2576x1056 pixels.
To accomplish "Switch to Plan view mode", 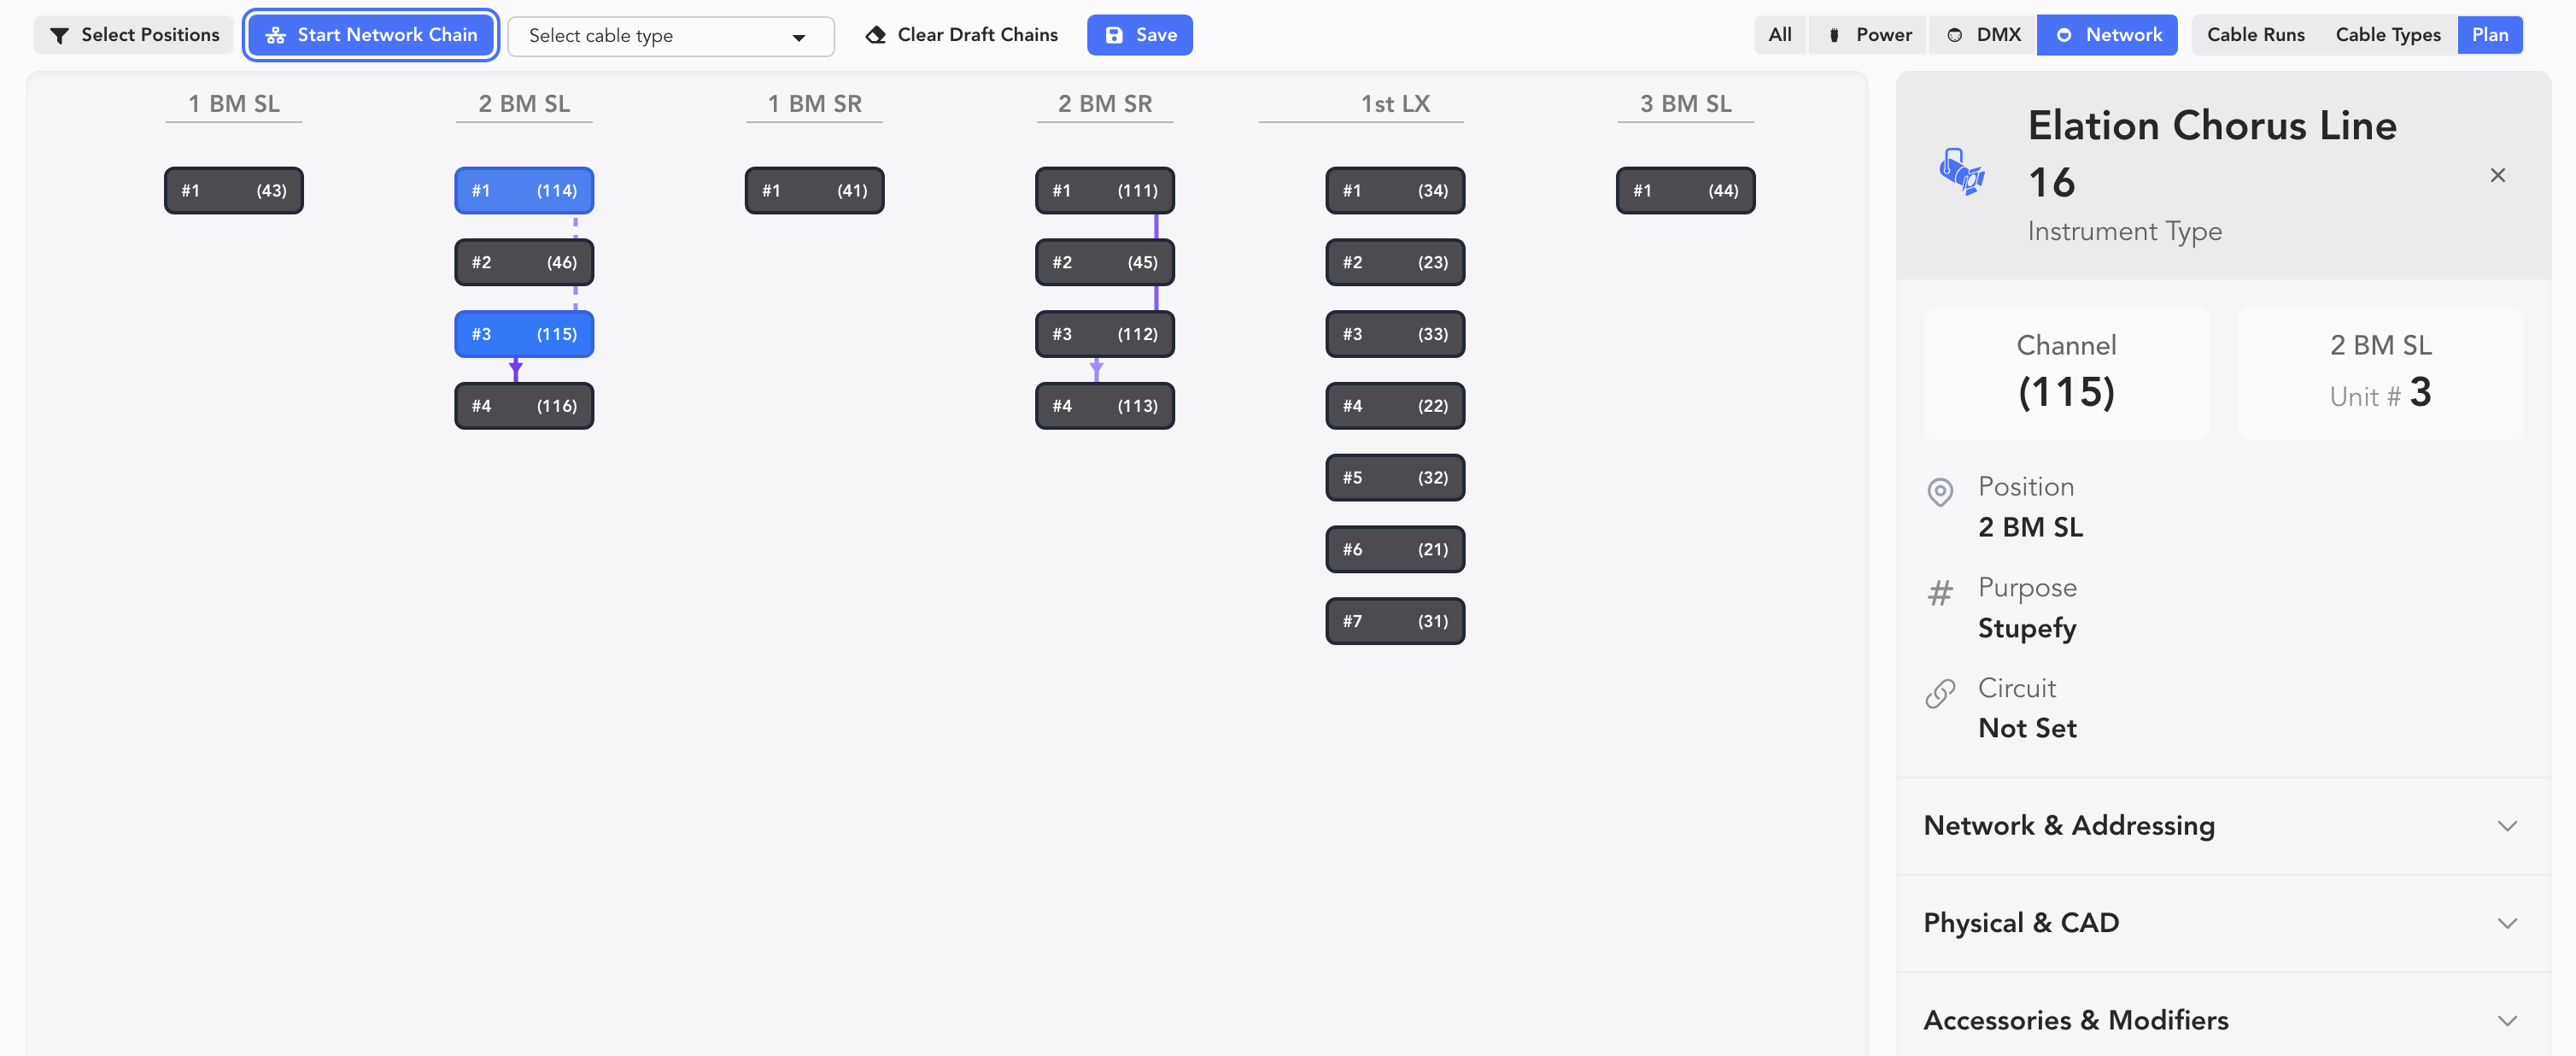I will 2489,36.
